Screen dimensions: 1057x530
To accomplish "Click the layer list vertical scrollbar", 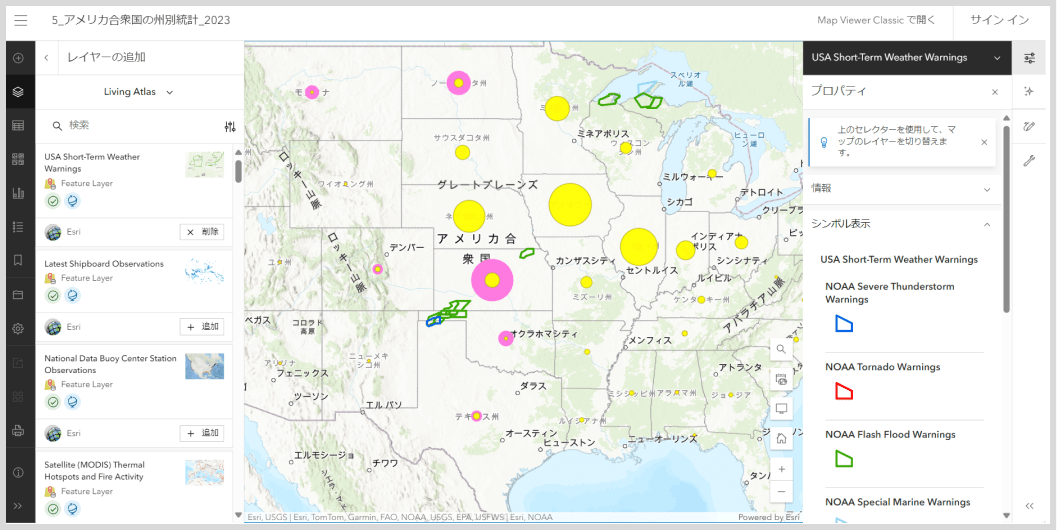I will (238, 171).
